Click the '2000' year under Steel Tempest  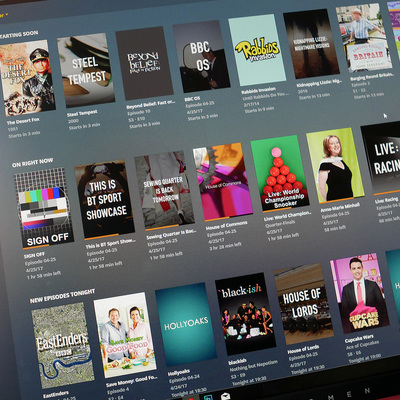[73, 121]
